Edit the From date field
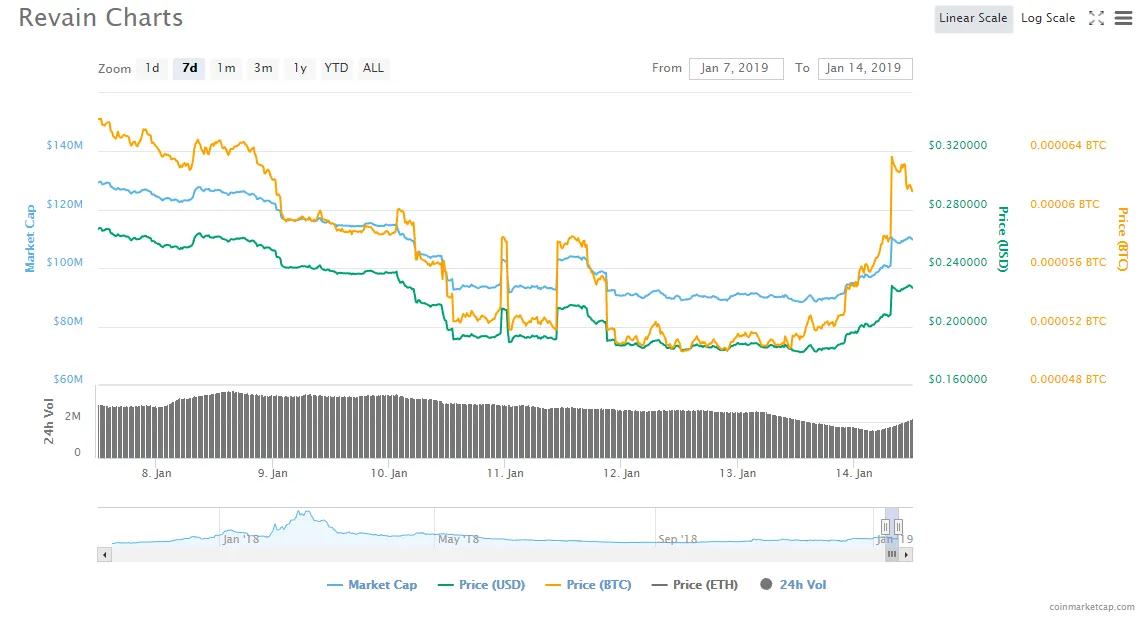This screenshot has width=1143, height=619. pos(736,69)
